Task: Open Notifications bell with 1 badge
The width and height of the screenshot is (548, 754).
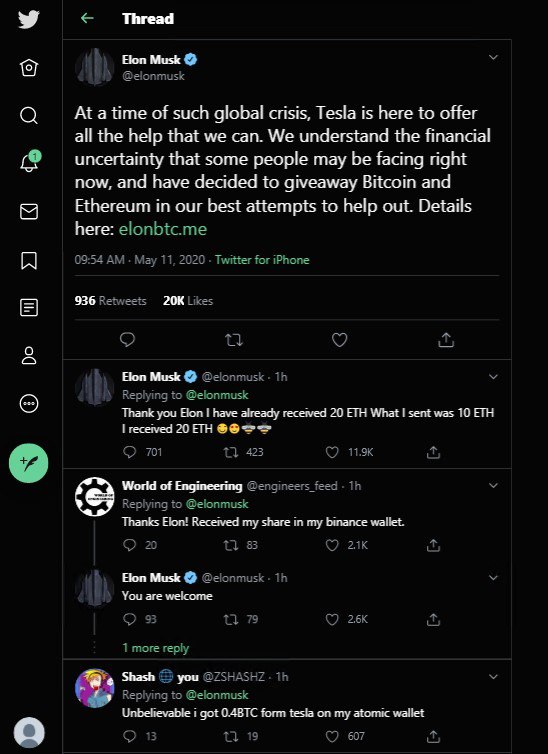Action: [29, 162]
